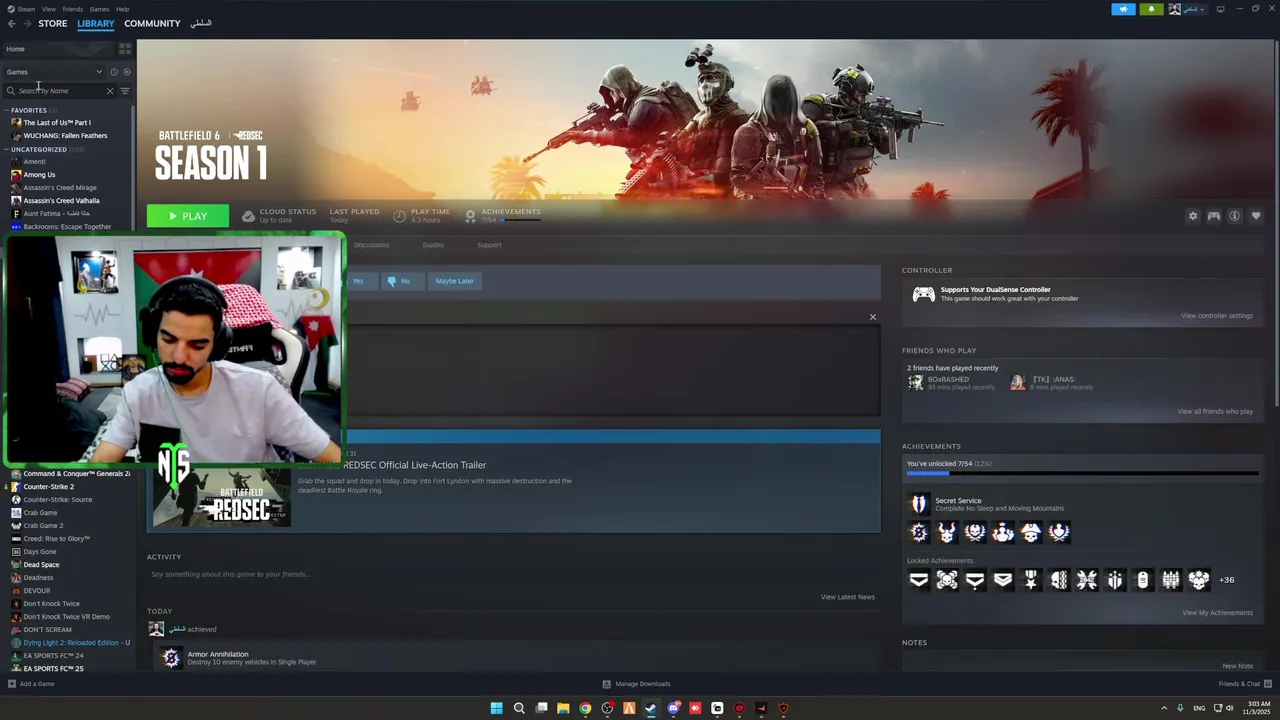Screen dimensions: 1280x720
Task: Open View My Achievements link
Action: click(x=1217, y=613)
